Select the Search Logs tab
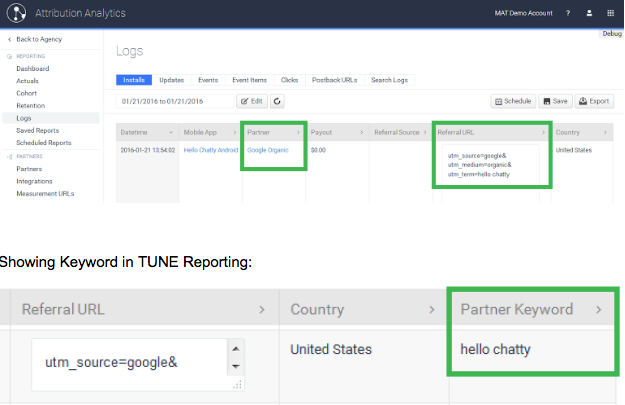 389,80
